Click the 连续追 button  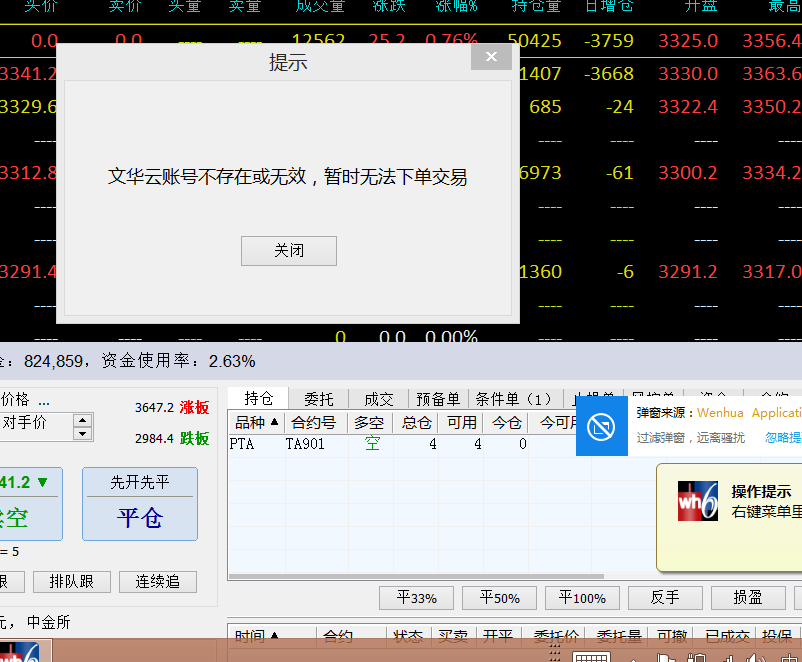(x=158, y=581)
